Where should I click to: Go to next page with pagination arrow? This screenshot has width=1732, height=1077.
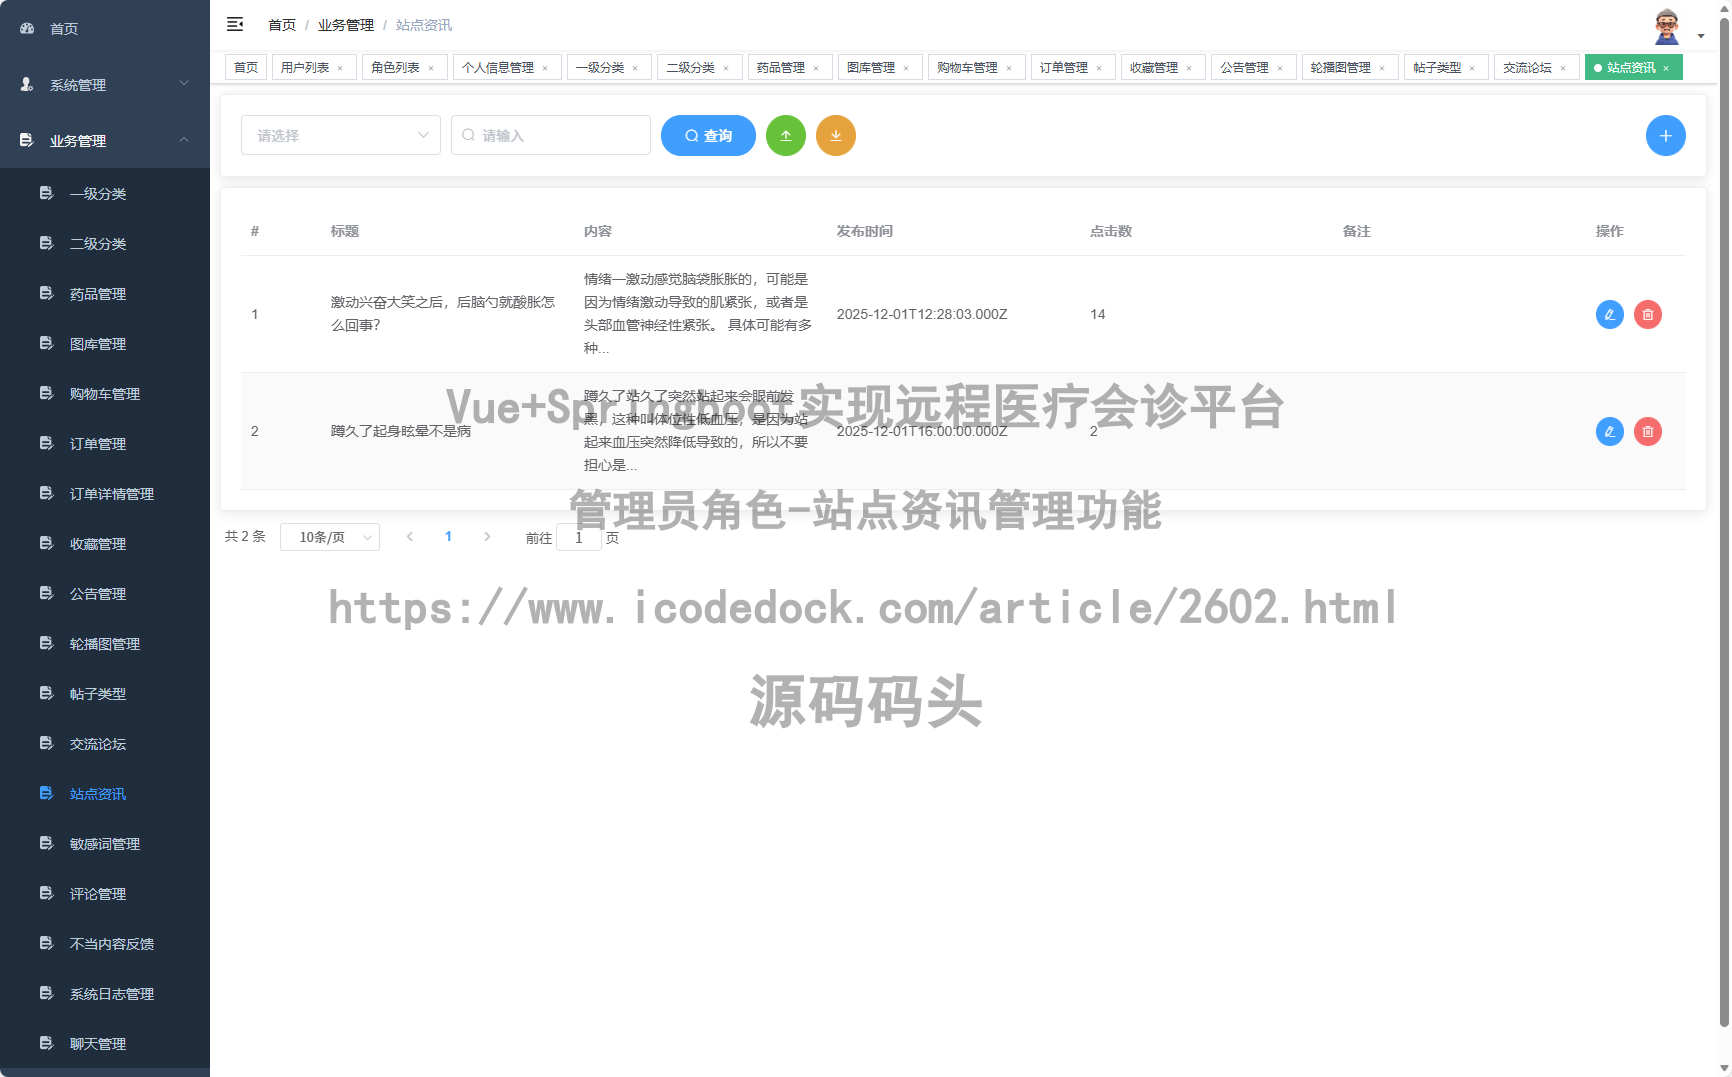(487, 536)
